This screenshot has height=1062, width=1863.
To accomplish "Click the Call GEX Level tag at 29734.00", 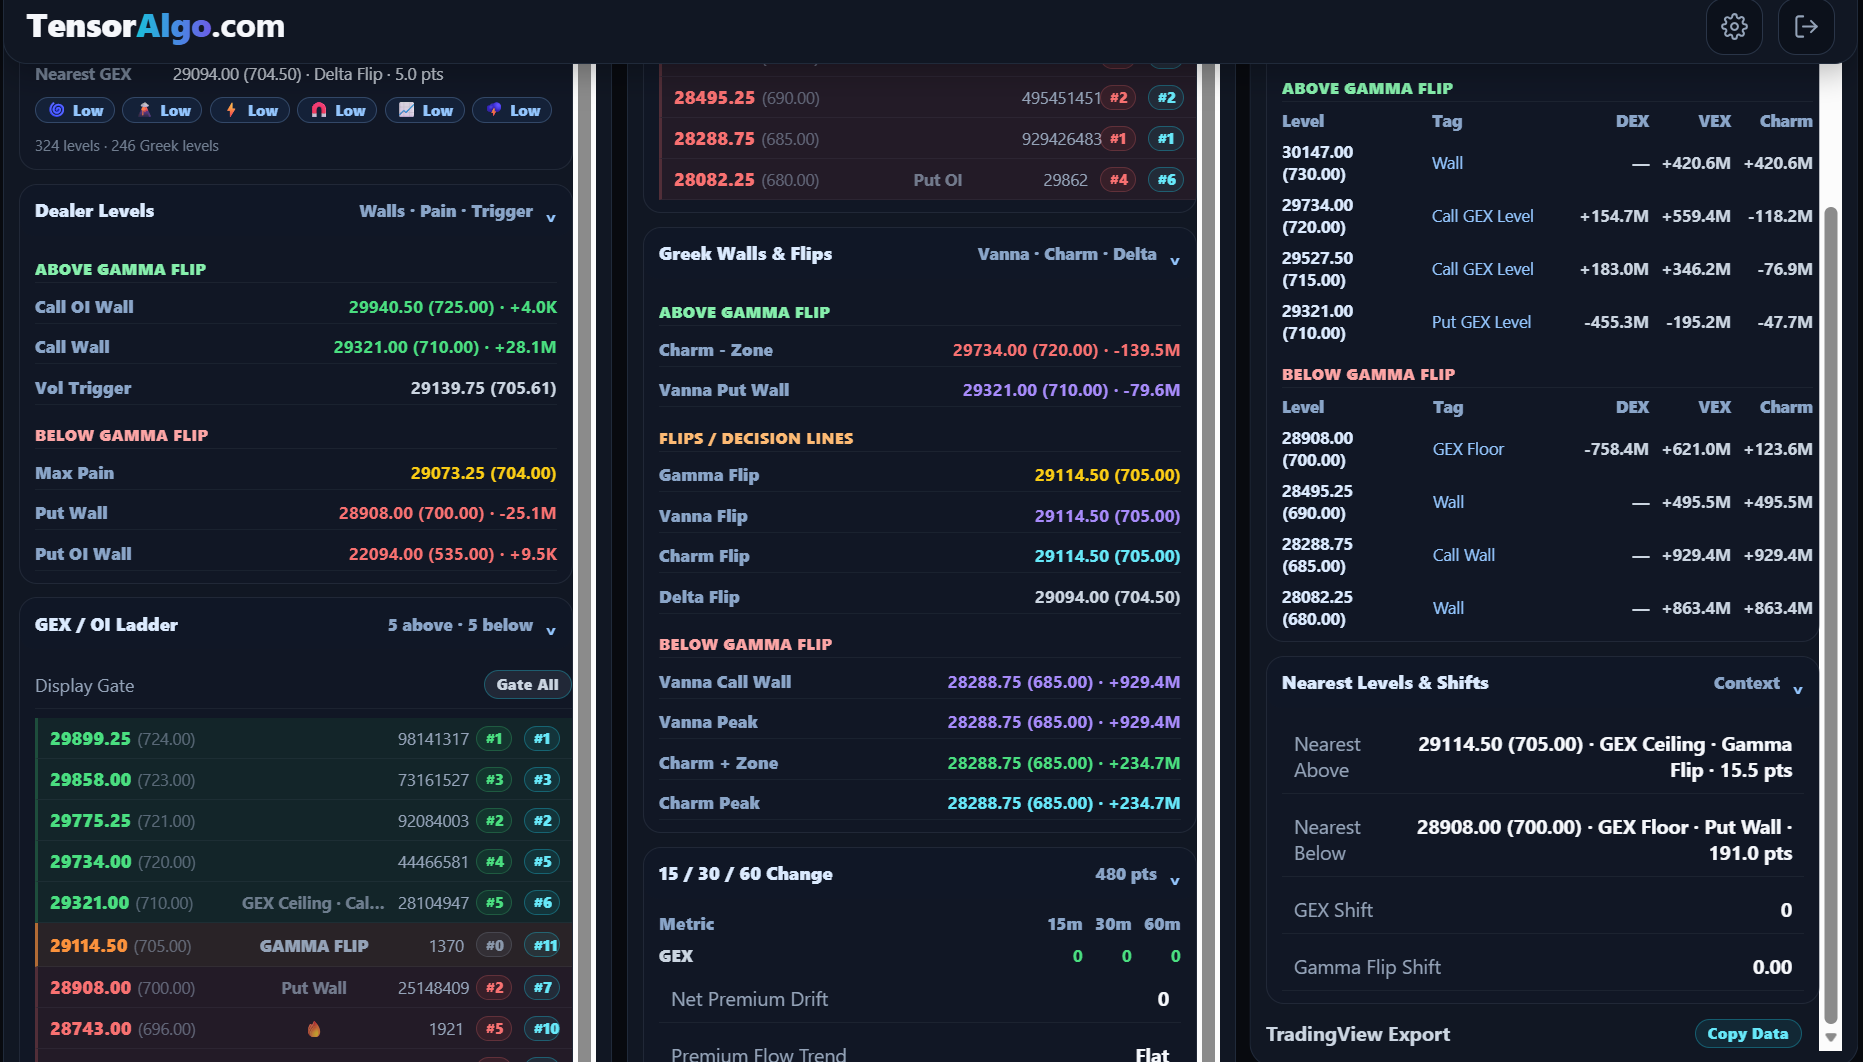I will coord(1482,216).
